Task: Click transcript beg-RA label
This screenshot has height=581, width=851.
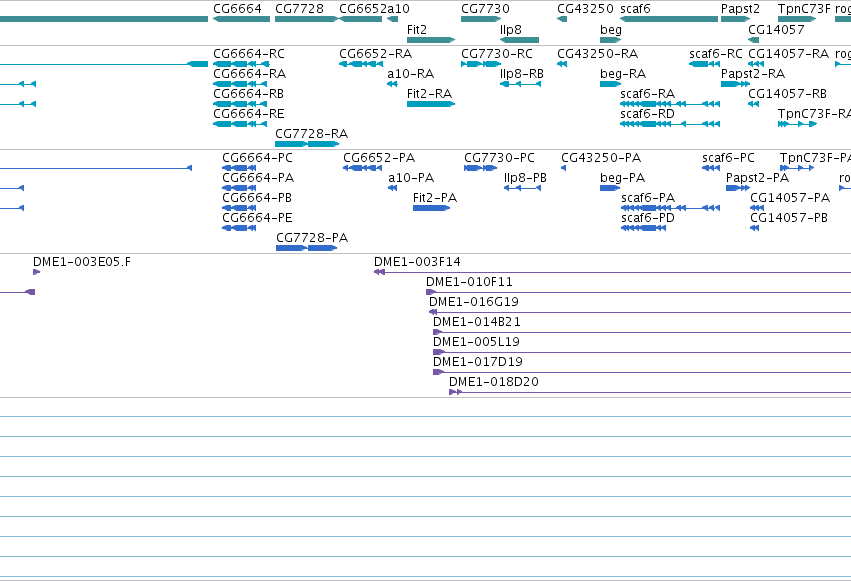Action: pyautogui.click(x=623, y=74)
